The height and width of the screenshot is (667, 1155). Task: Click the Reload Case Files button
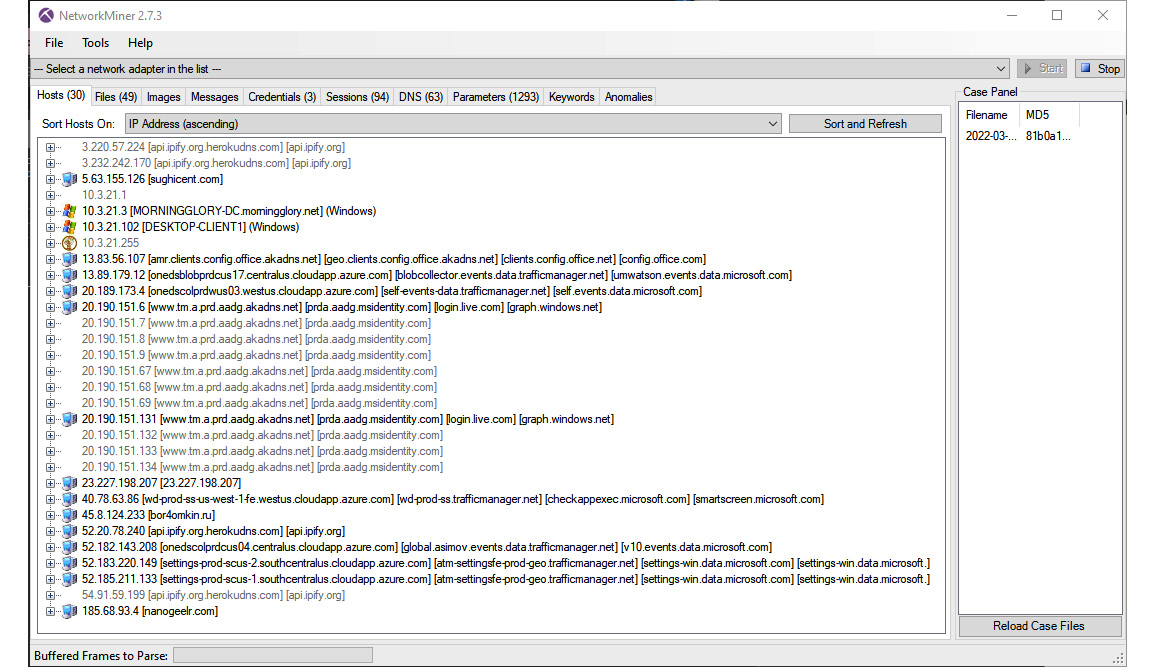click(x=1039, y=626)
